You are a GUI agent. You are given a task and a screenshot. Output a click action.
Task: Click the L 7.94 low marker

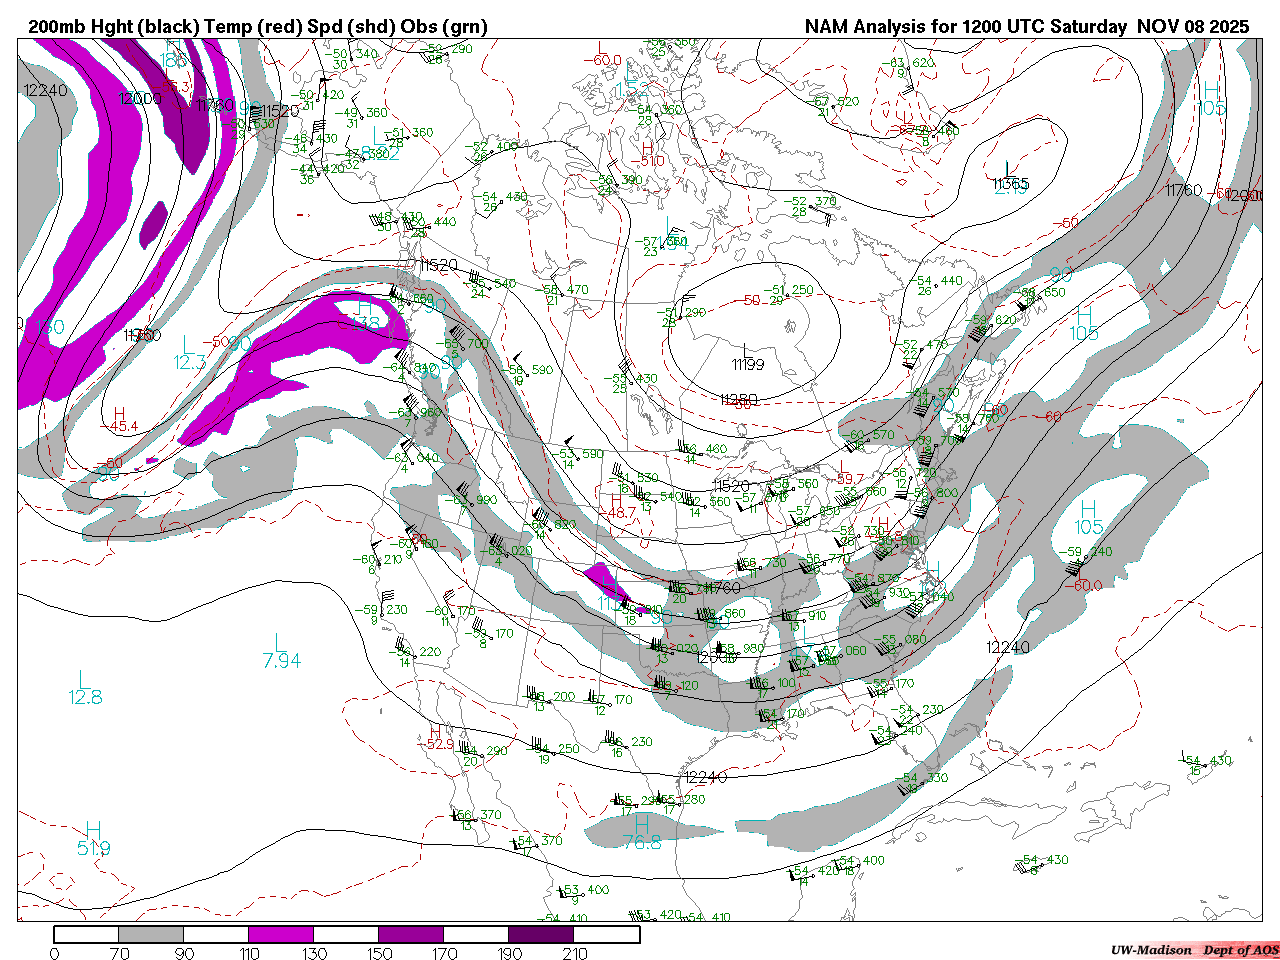pos(281,651)
